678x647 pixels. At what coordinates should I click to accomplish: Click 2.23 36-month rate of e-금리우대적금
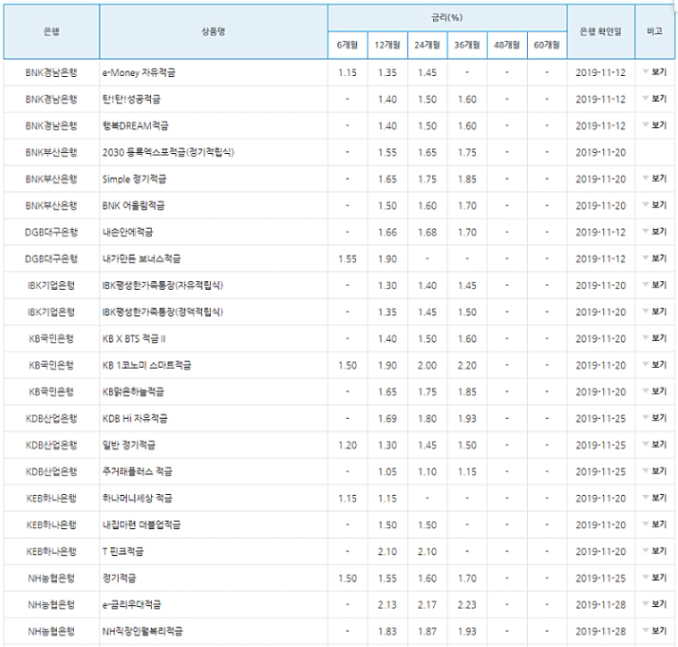467,605
